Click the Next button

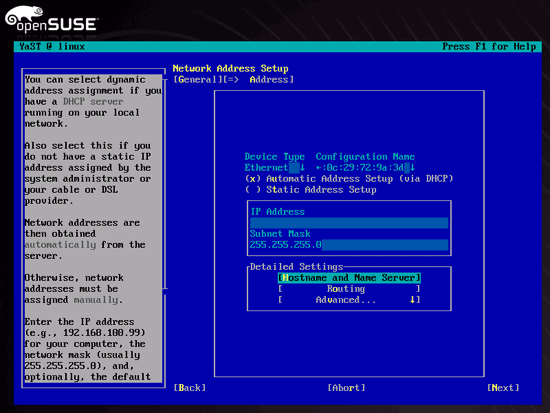503,388
